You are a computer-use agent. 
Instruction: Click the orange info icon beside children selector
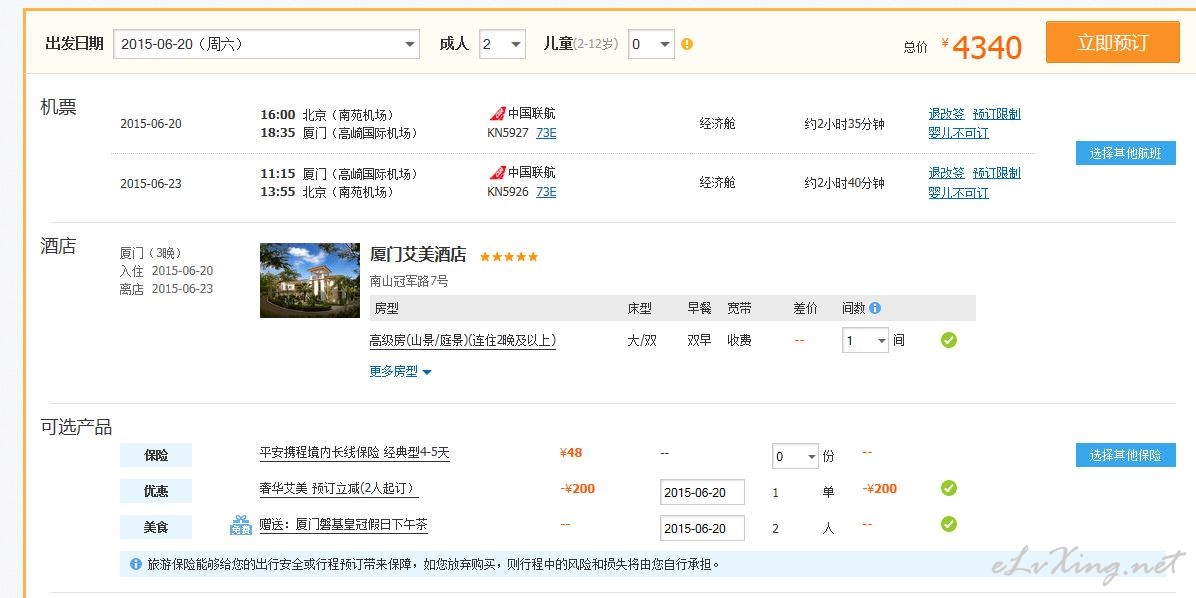[686, 44]
